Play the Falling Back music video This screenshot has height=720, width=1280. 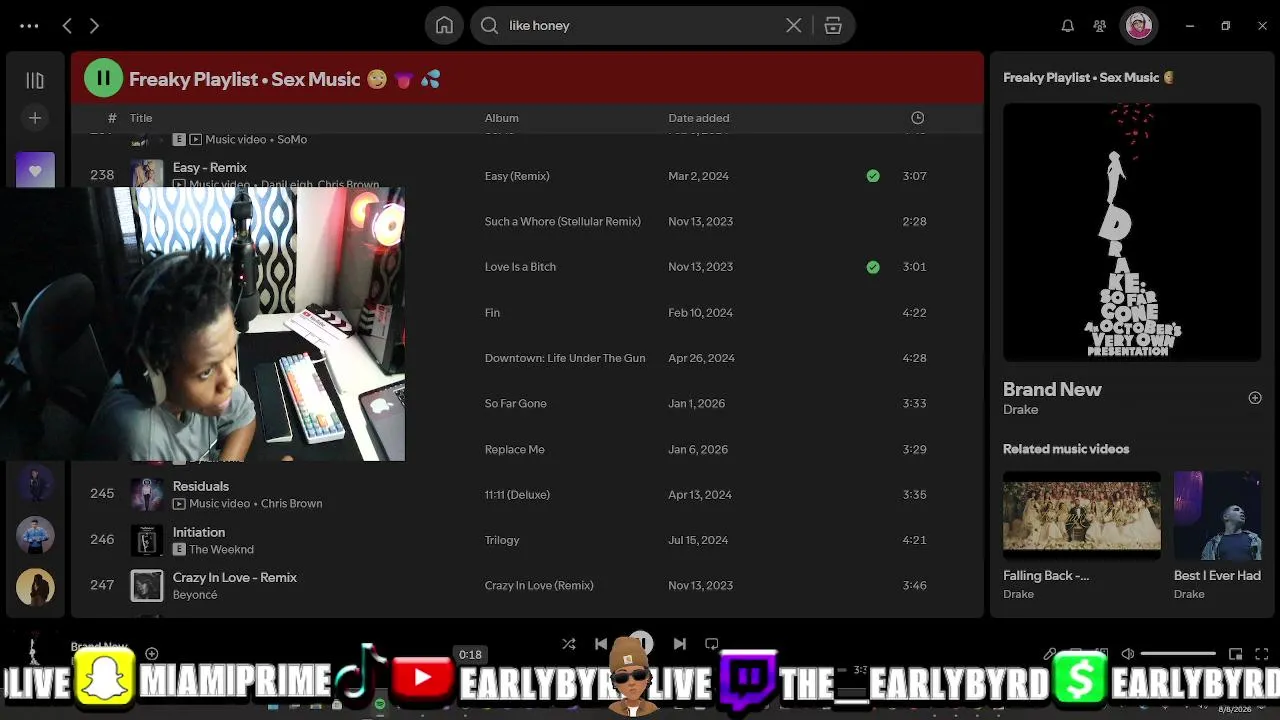[x=1082, y=515]
